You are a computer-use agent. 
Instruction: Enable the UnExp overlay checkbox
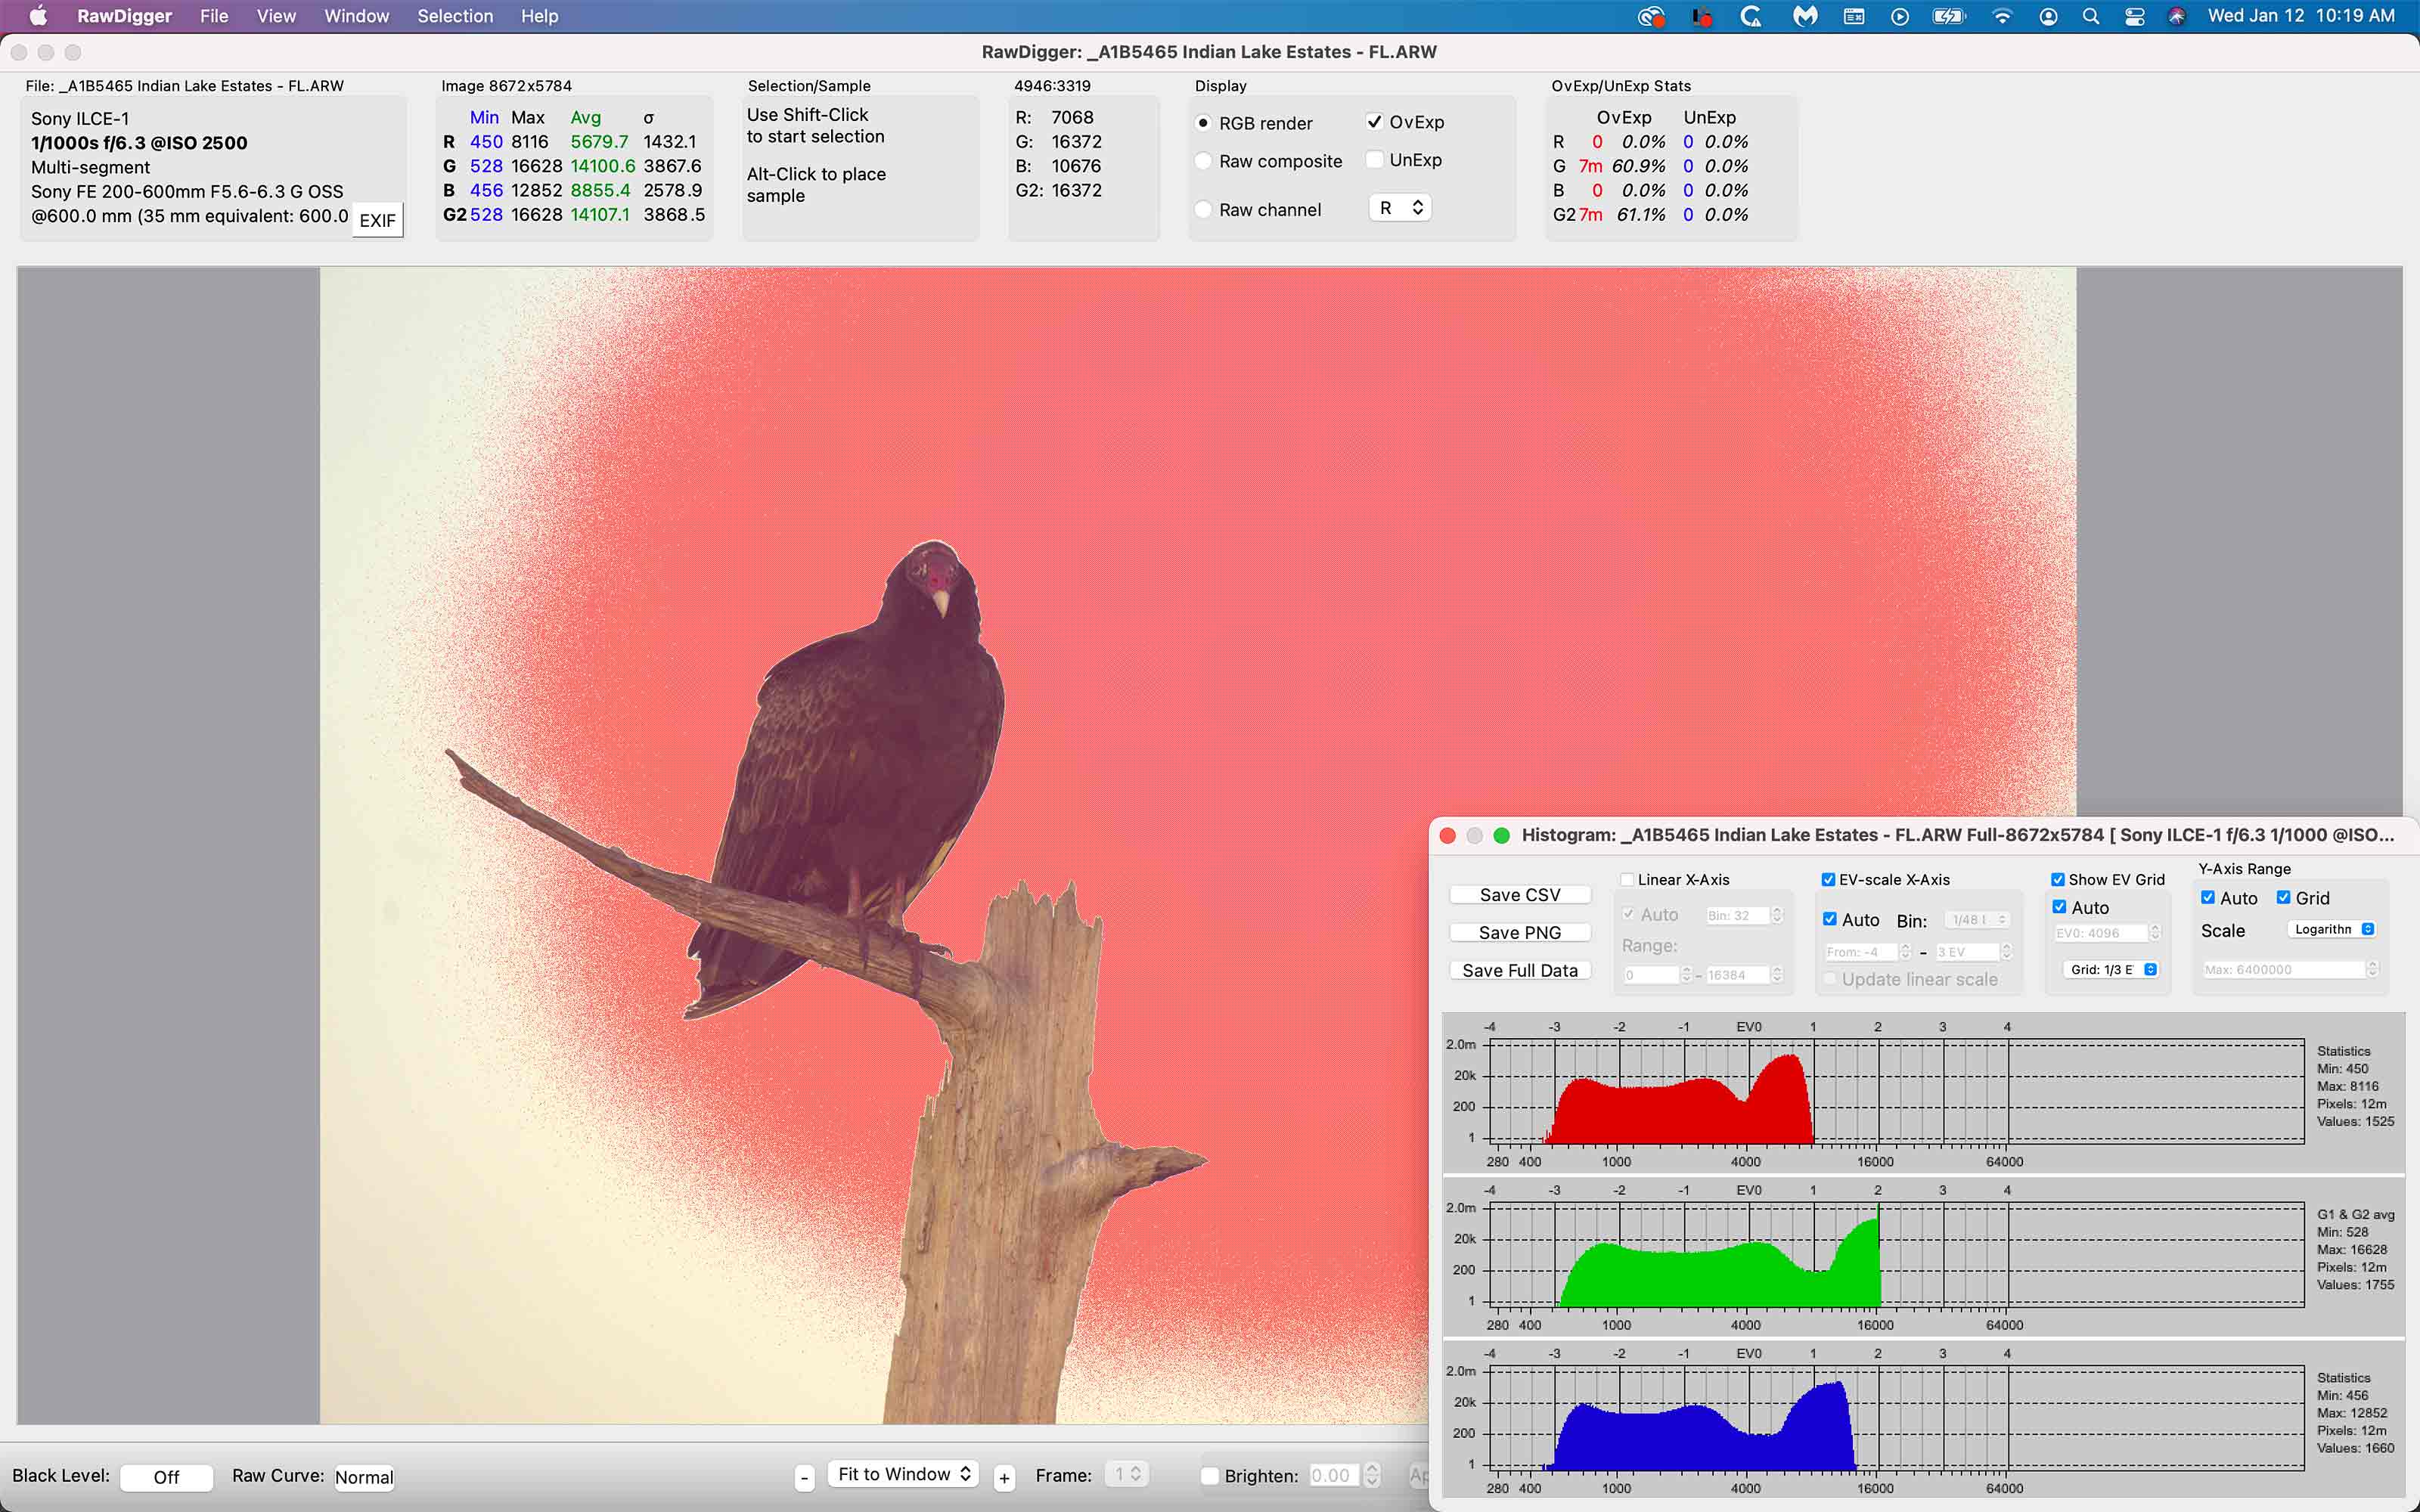coord(1375,160)
